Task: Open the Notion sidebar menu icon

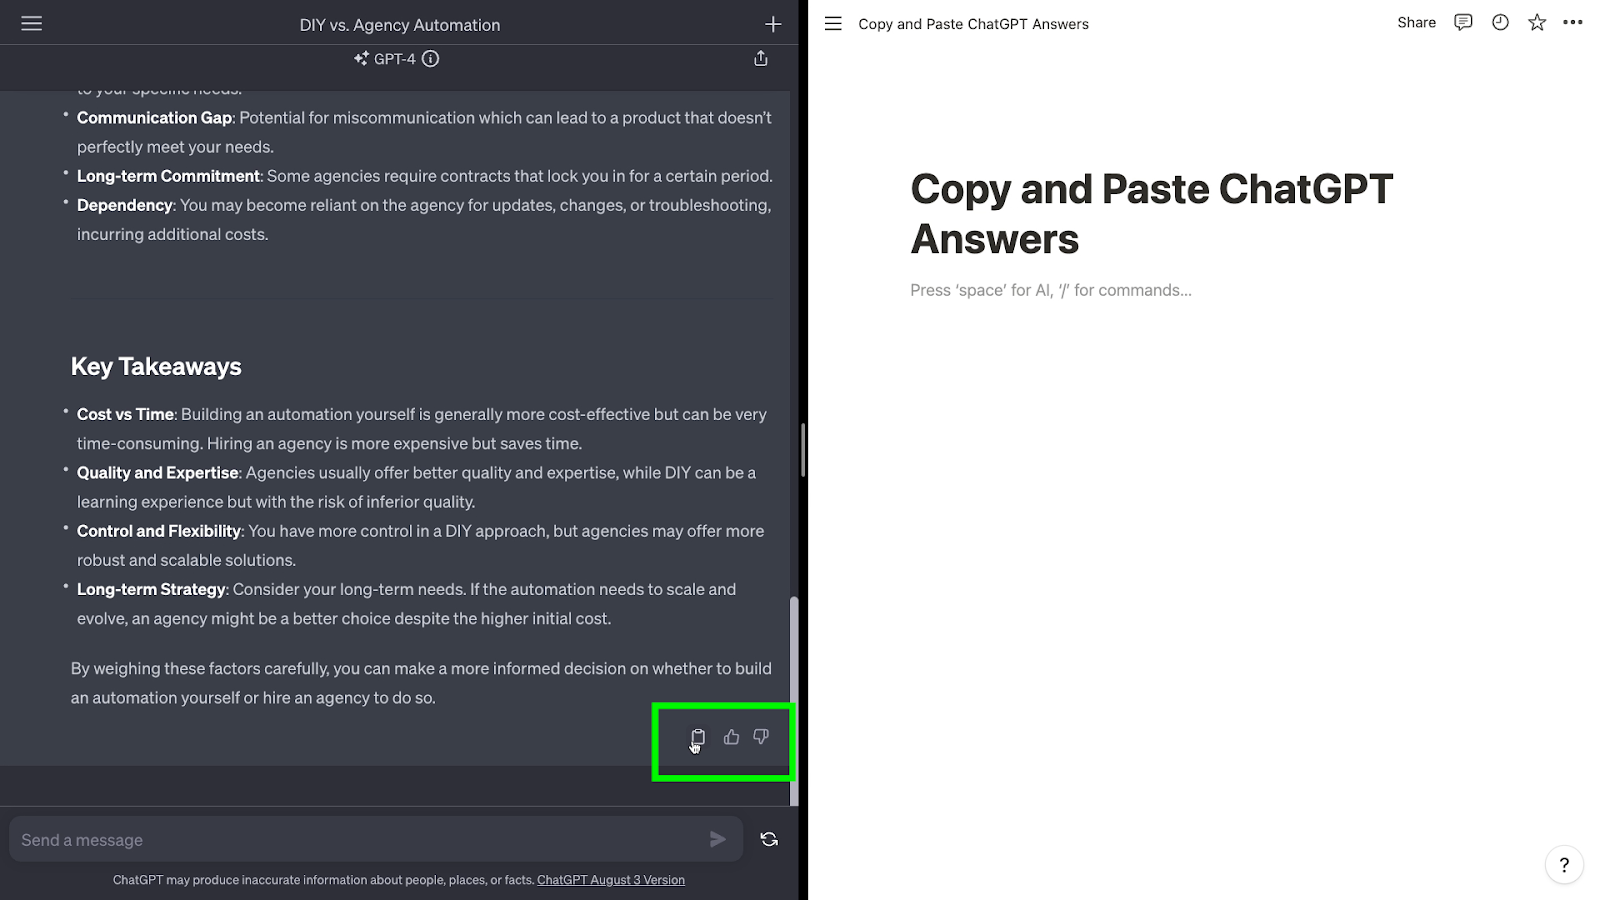Action: [x=833, y=23]
